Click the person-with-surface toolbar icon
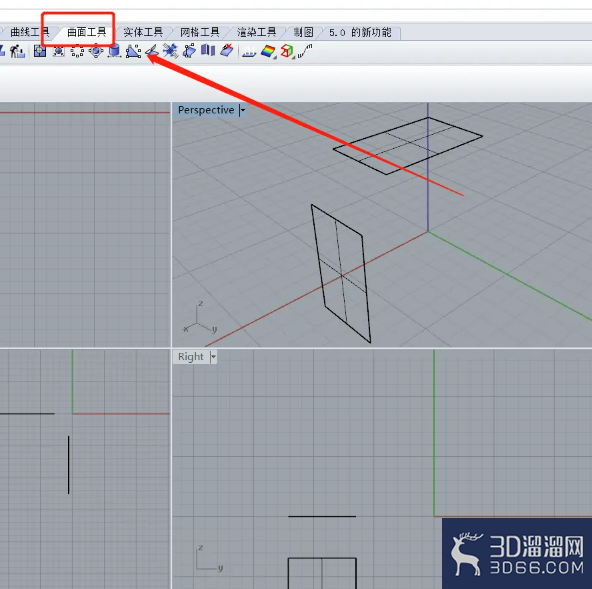 (17, 51)
